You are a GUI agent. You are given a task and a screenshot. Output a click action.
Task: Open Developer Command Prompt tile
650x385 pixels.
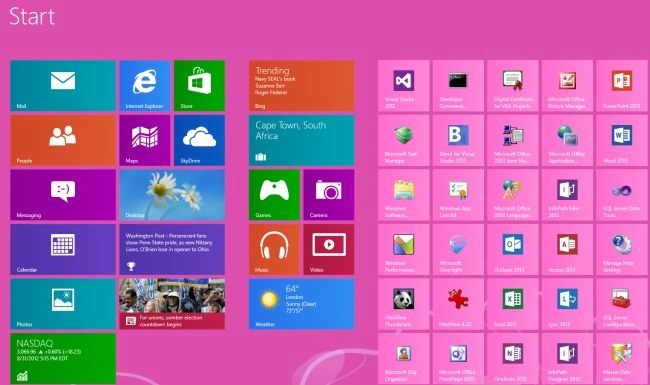pos(458,86)
